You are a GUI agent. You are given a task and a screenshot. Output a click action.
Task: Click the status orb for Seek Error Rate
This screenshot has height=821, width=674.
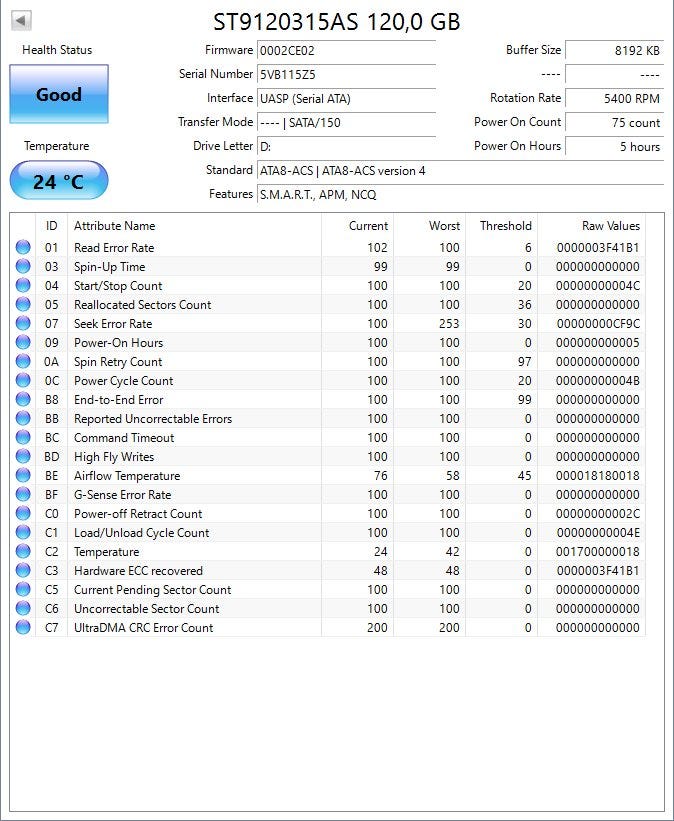click(23, 324)
